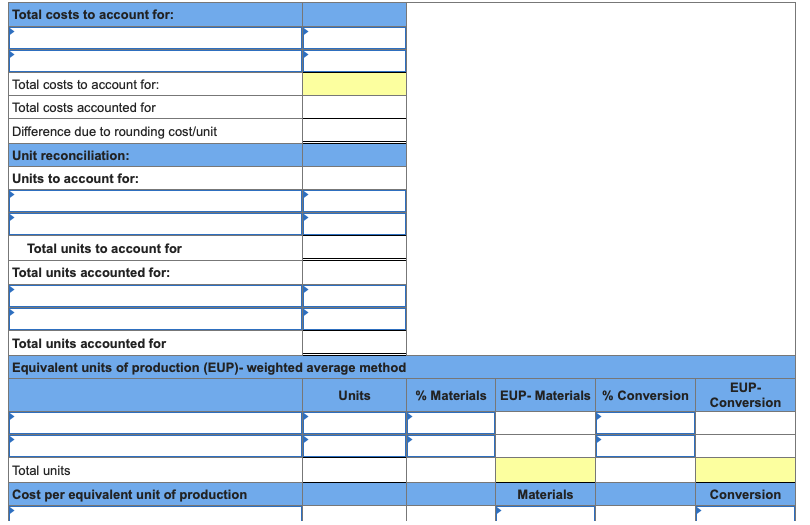Click the Units to account for: label
The height and width of the screenshot is (525, 810).
tap(75, 179)
